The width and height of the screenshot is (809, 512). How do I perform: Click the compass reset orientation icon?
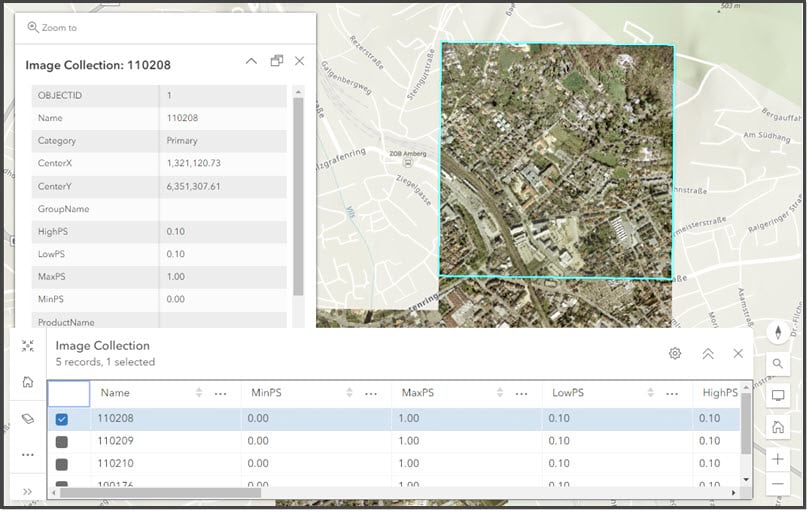(x=778, y=332)
